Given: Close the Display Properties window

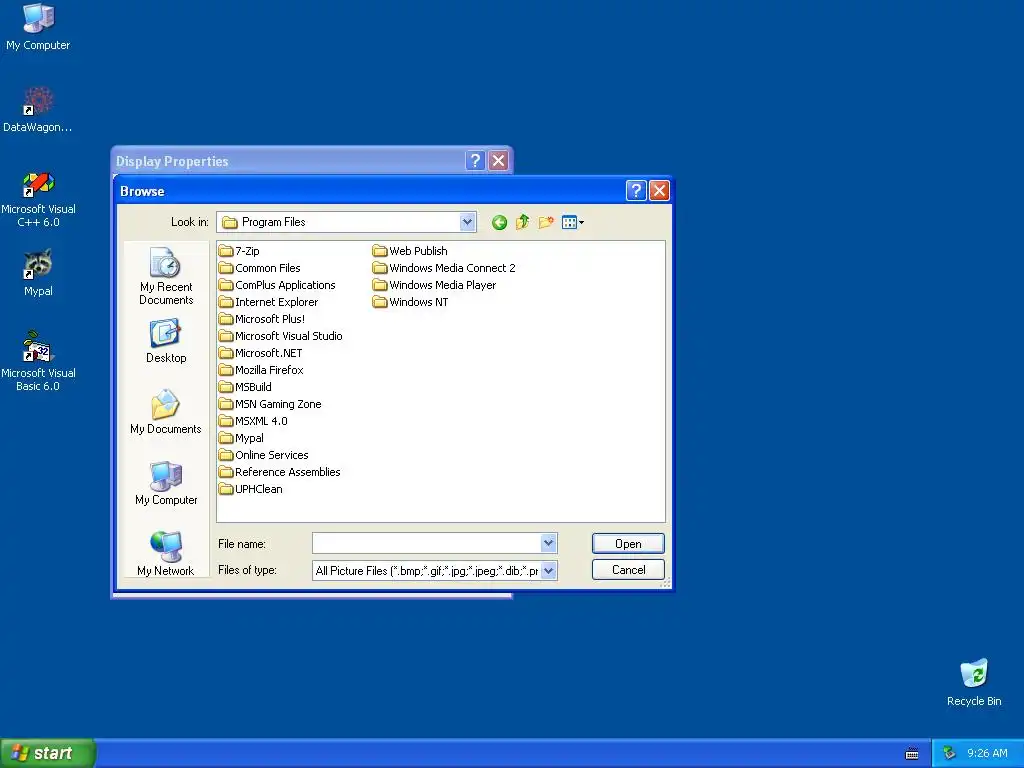Looking at the screenshot, I should pyautogui.click(x=499, y=161).
